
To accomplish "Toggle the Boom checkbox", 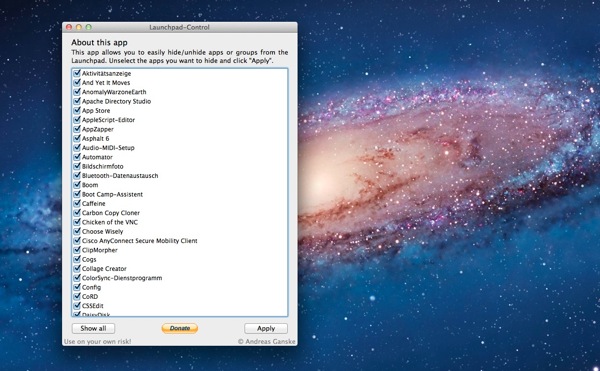I will tap(77, 185).
